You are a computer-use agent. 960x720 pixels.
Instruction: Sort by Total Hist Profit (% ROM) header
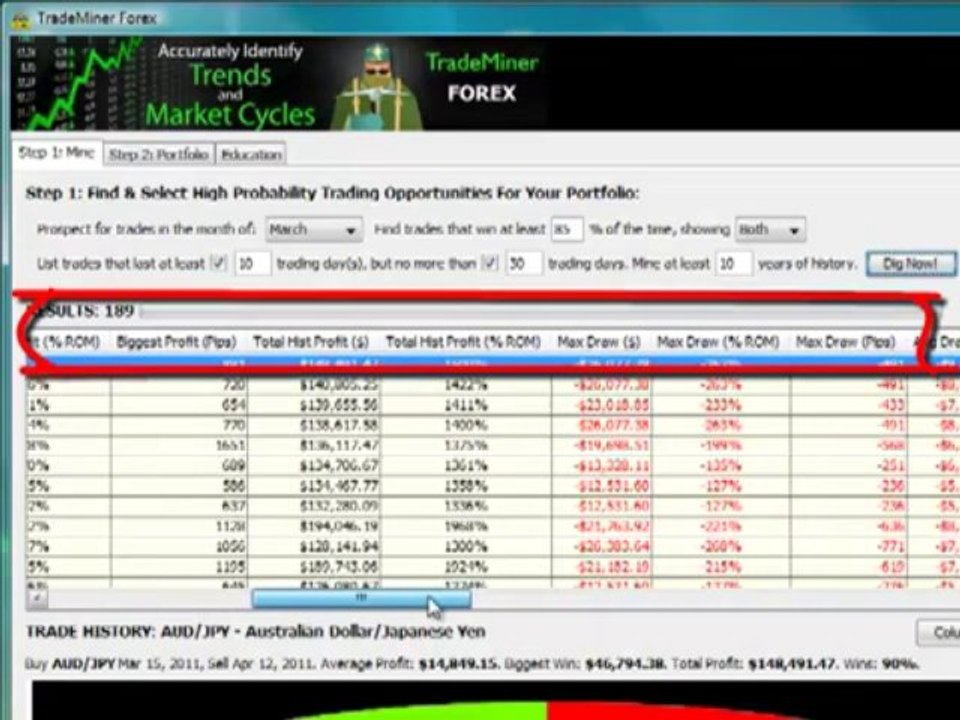463,342
